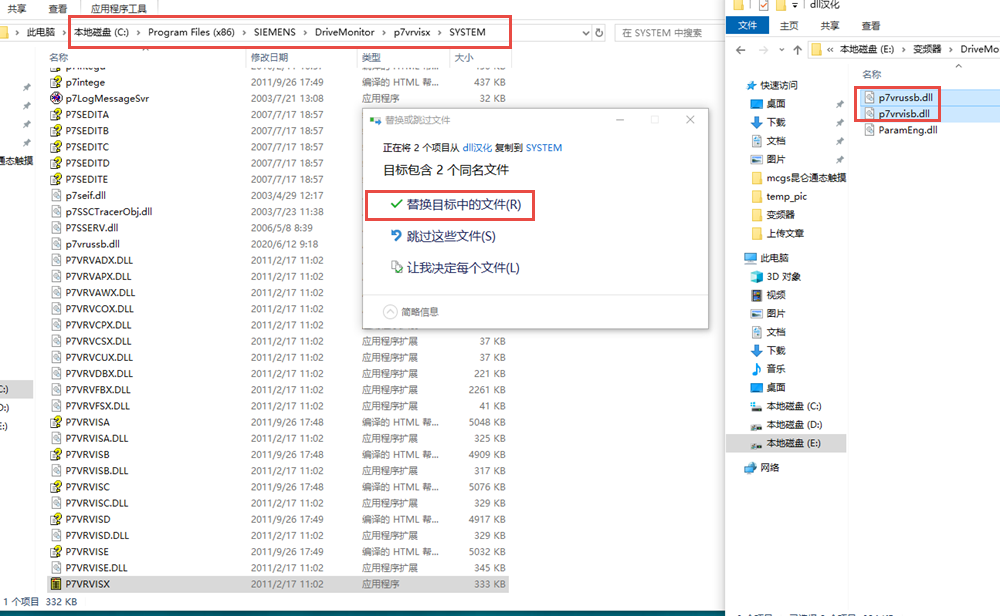Screen dimensions: 1000x616
Task: Select ParamEng.dll file icon
Action: point(868,130)
